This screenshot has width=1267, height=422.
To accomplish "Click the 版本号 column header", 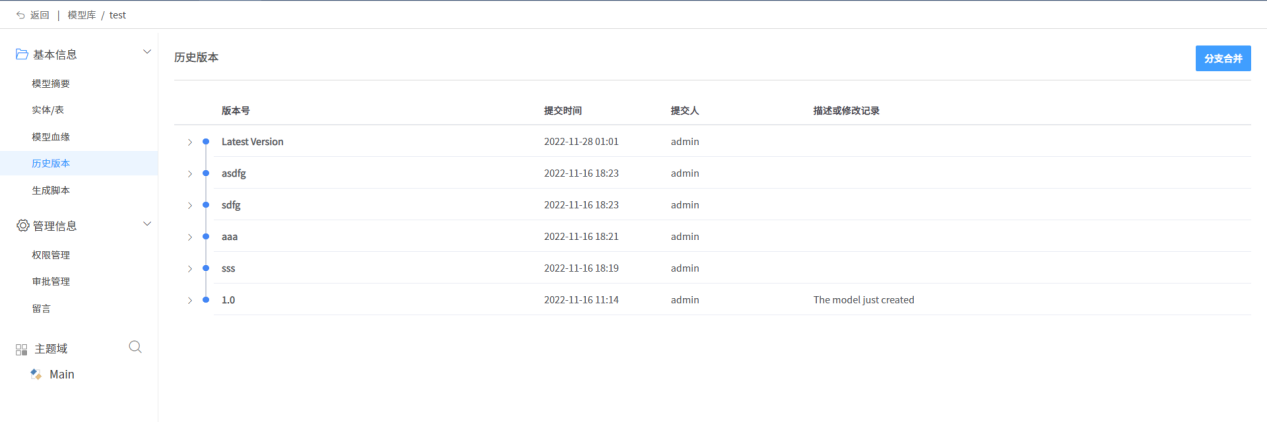I will pyautogui.click(x=236, y=110).
